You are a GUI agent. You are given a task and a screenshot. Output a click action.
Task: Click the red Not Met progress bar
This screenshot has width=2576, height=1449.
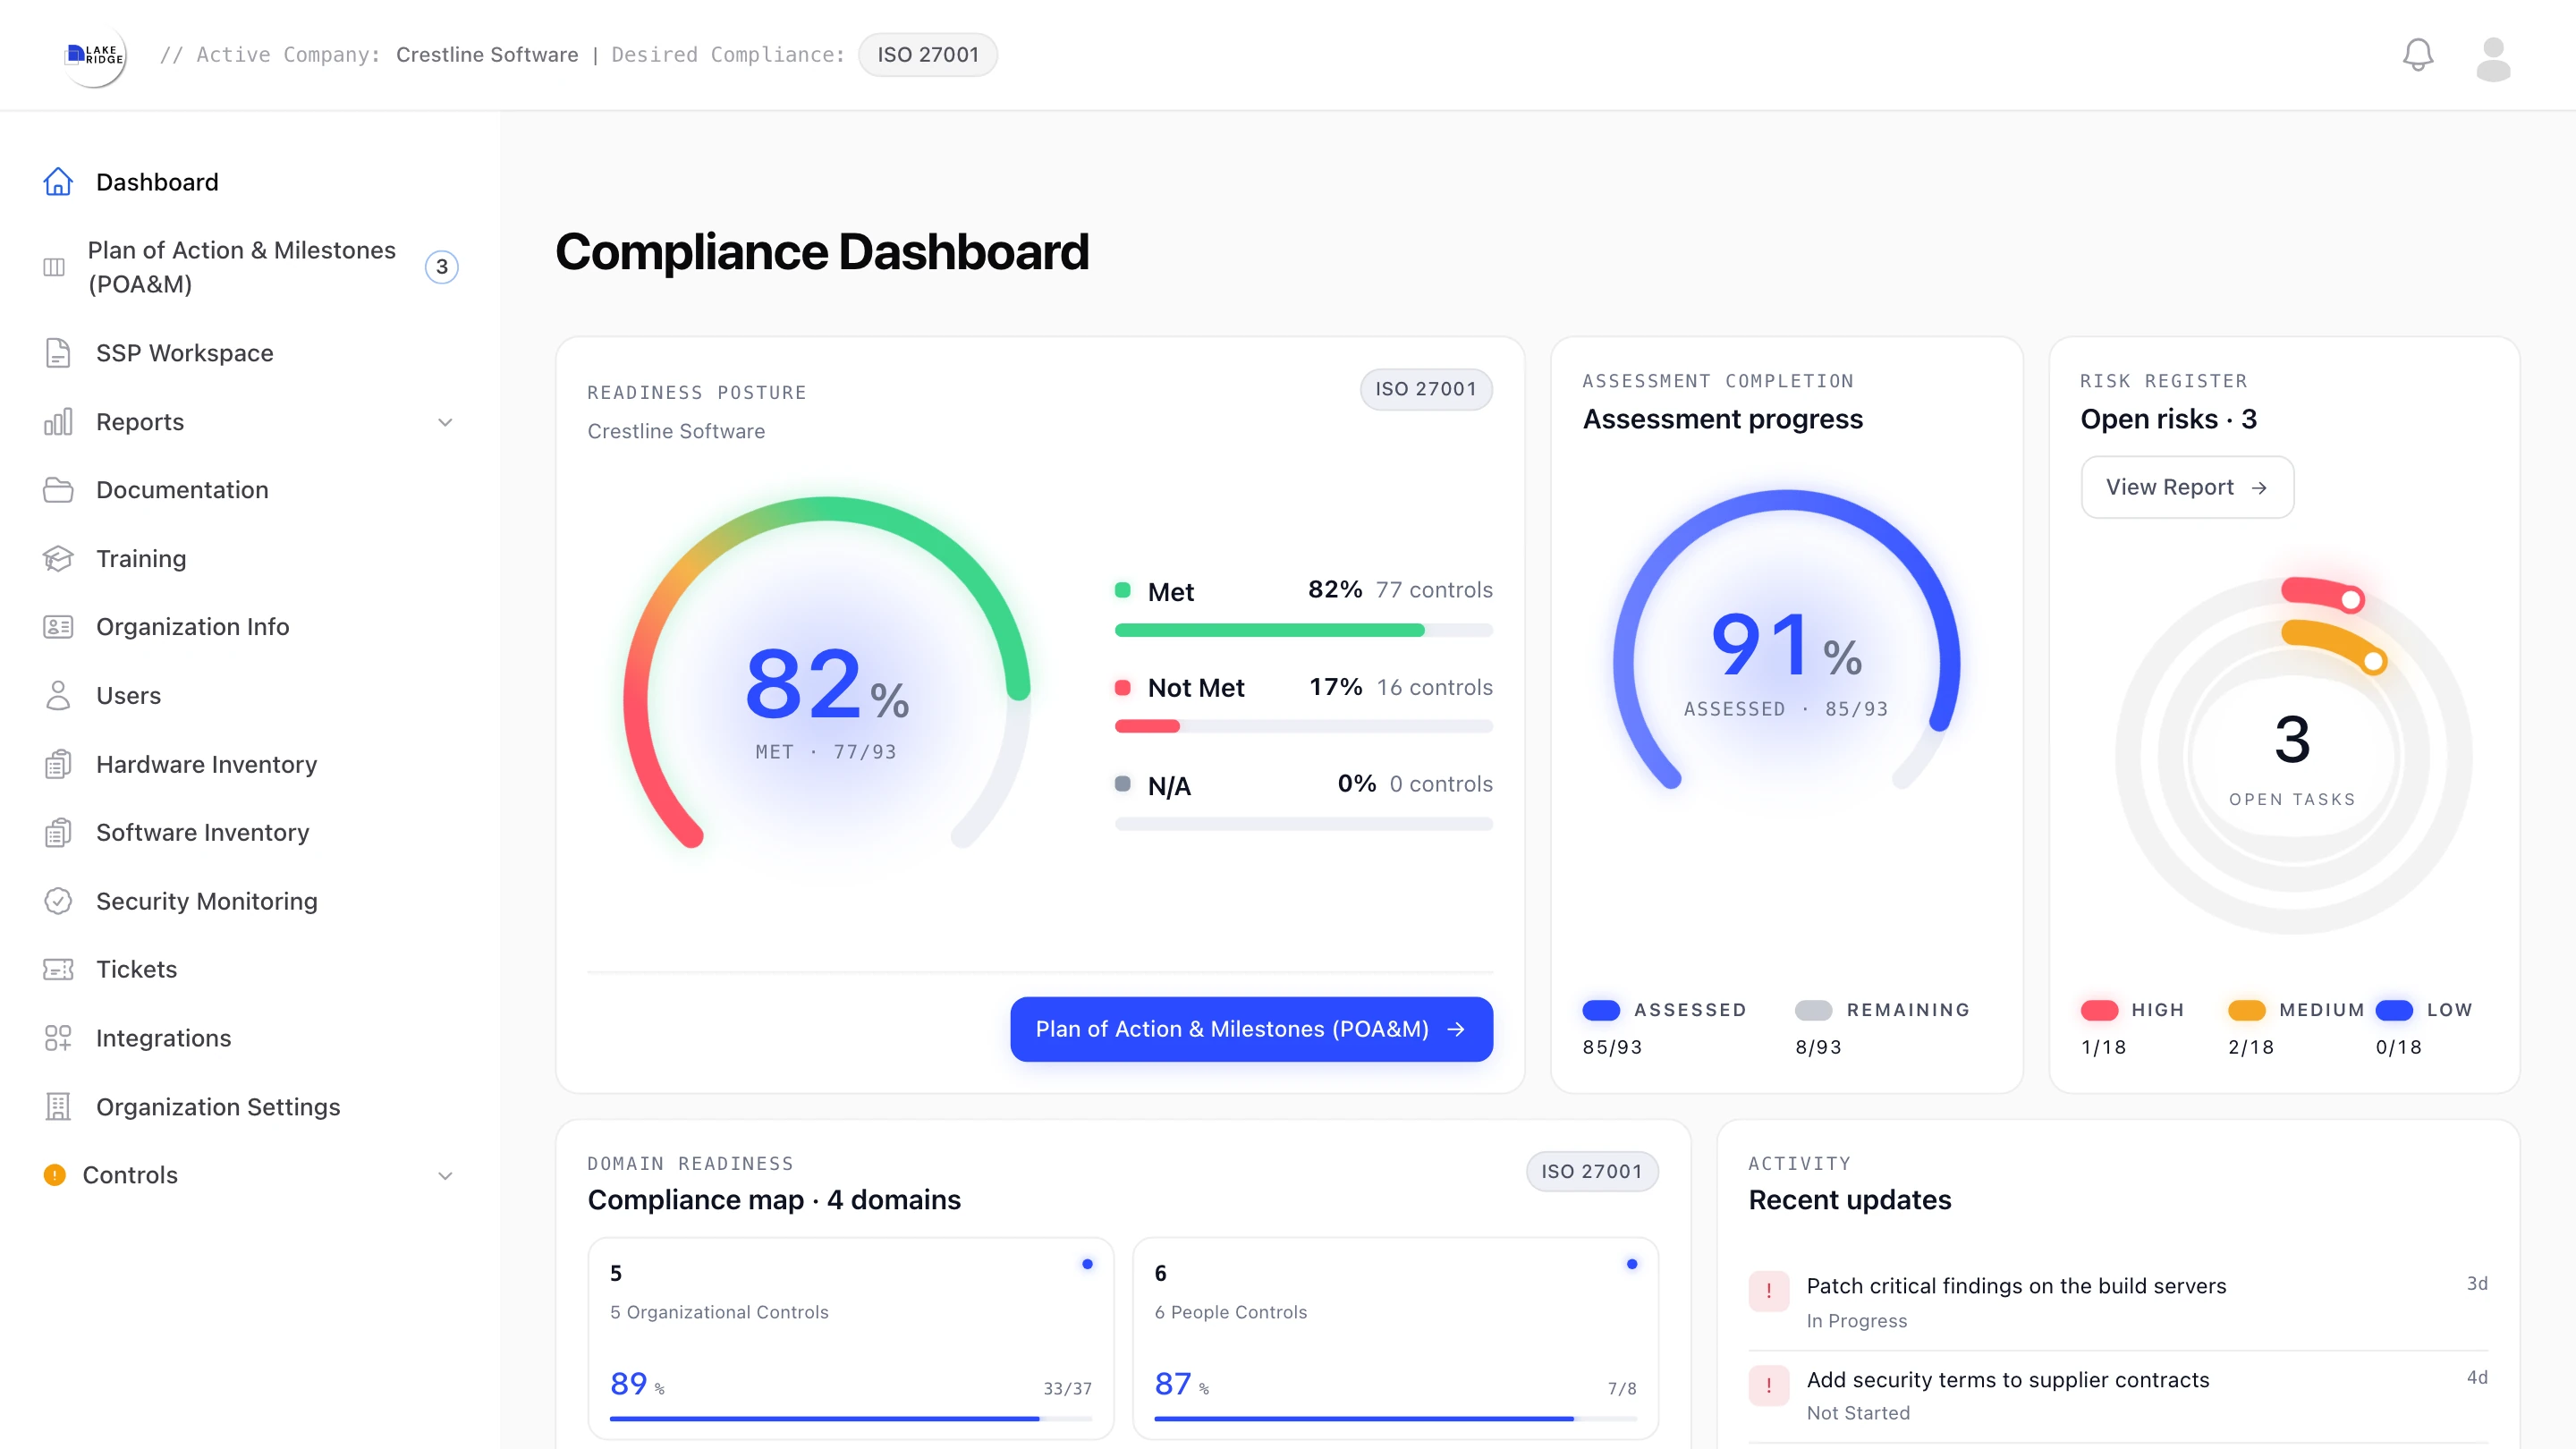tap(1304, 726)
